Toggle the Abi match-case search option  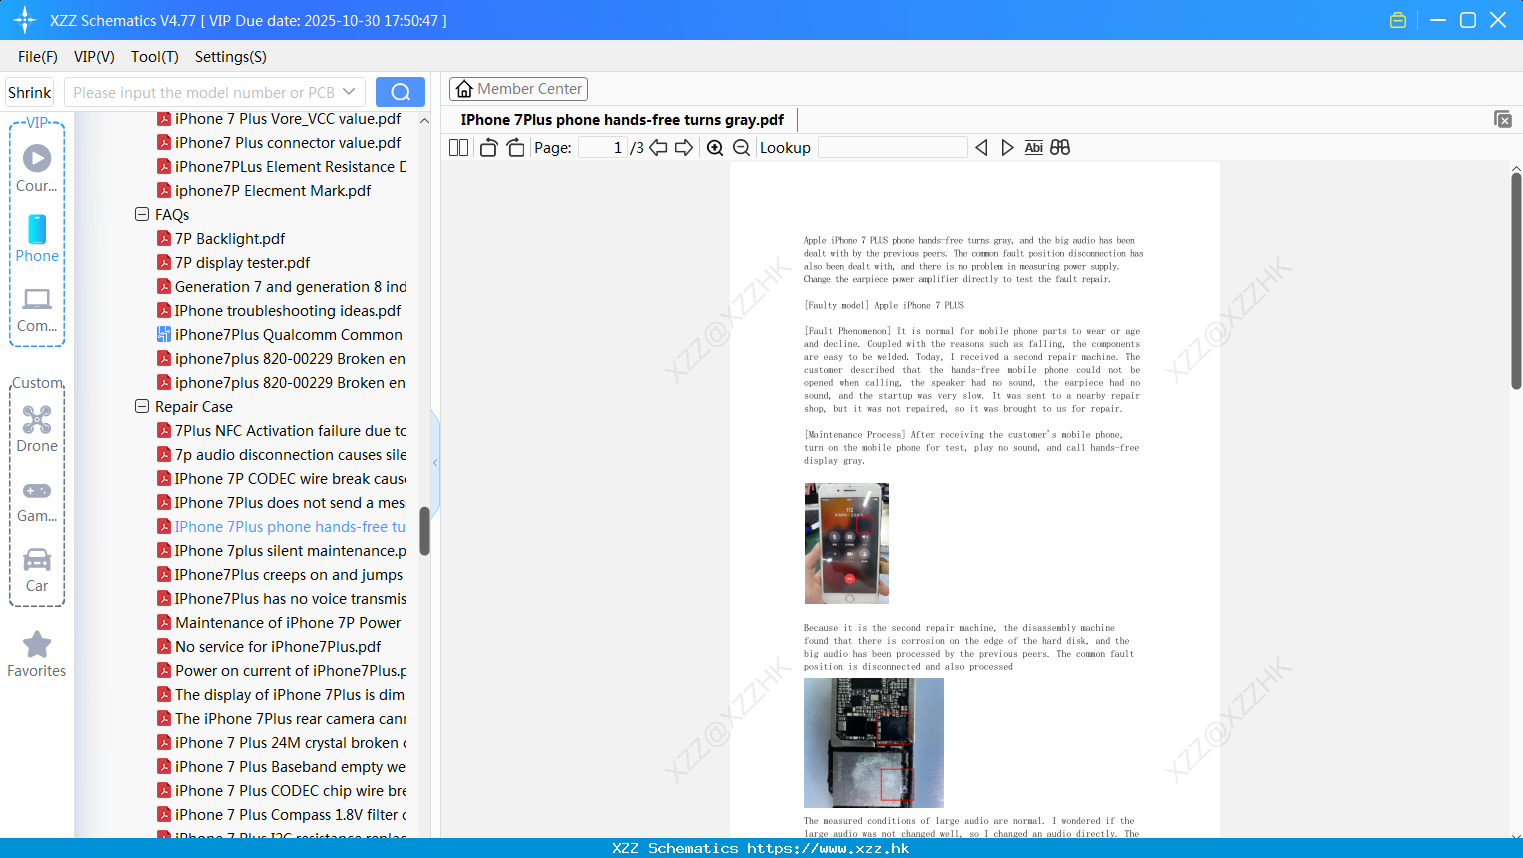(1033, 148)
